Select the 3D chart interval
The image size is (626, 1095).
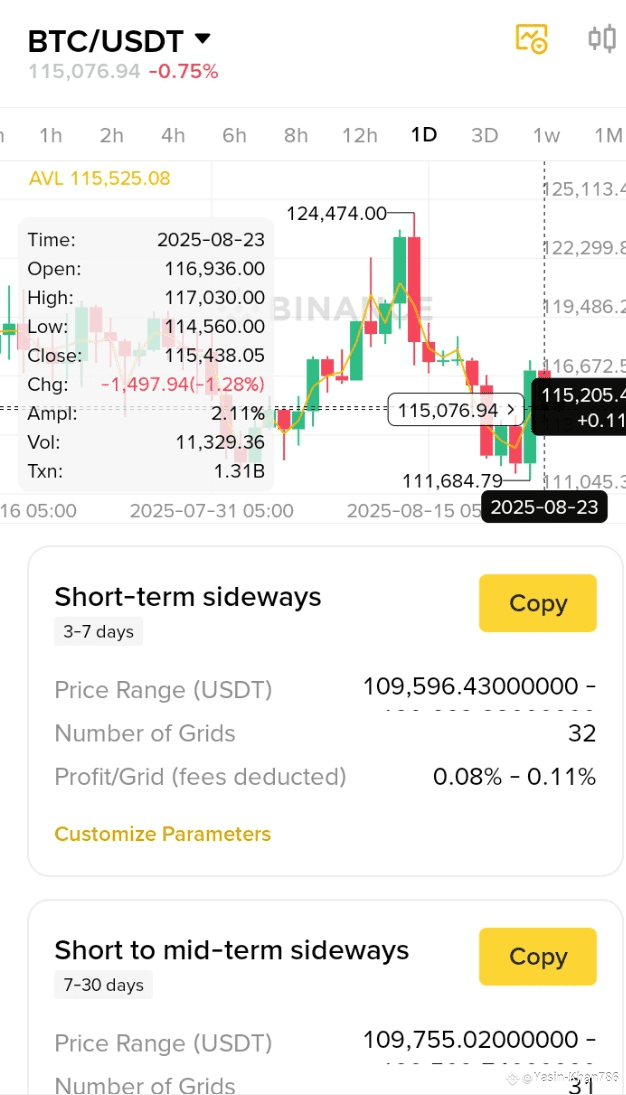click(x=484, y=135)
